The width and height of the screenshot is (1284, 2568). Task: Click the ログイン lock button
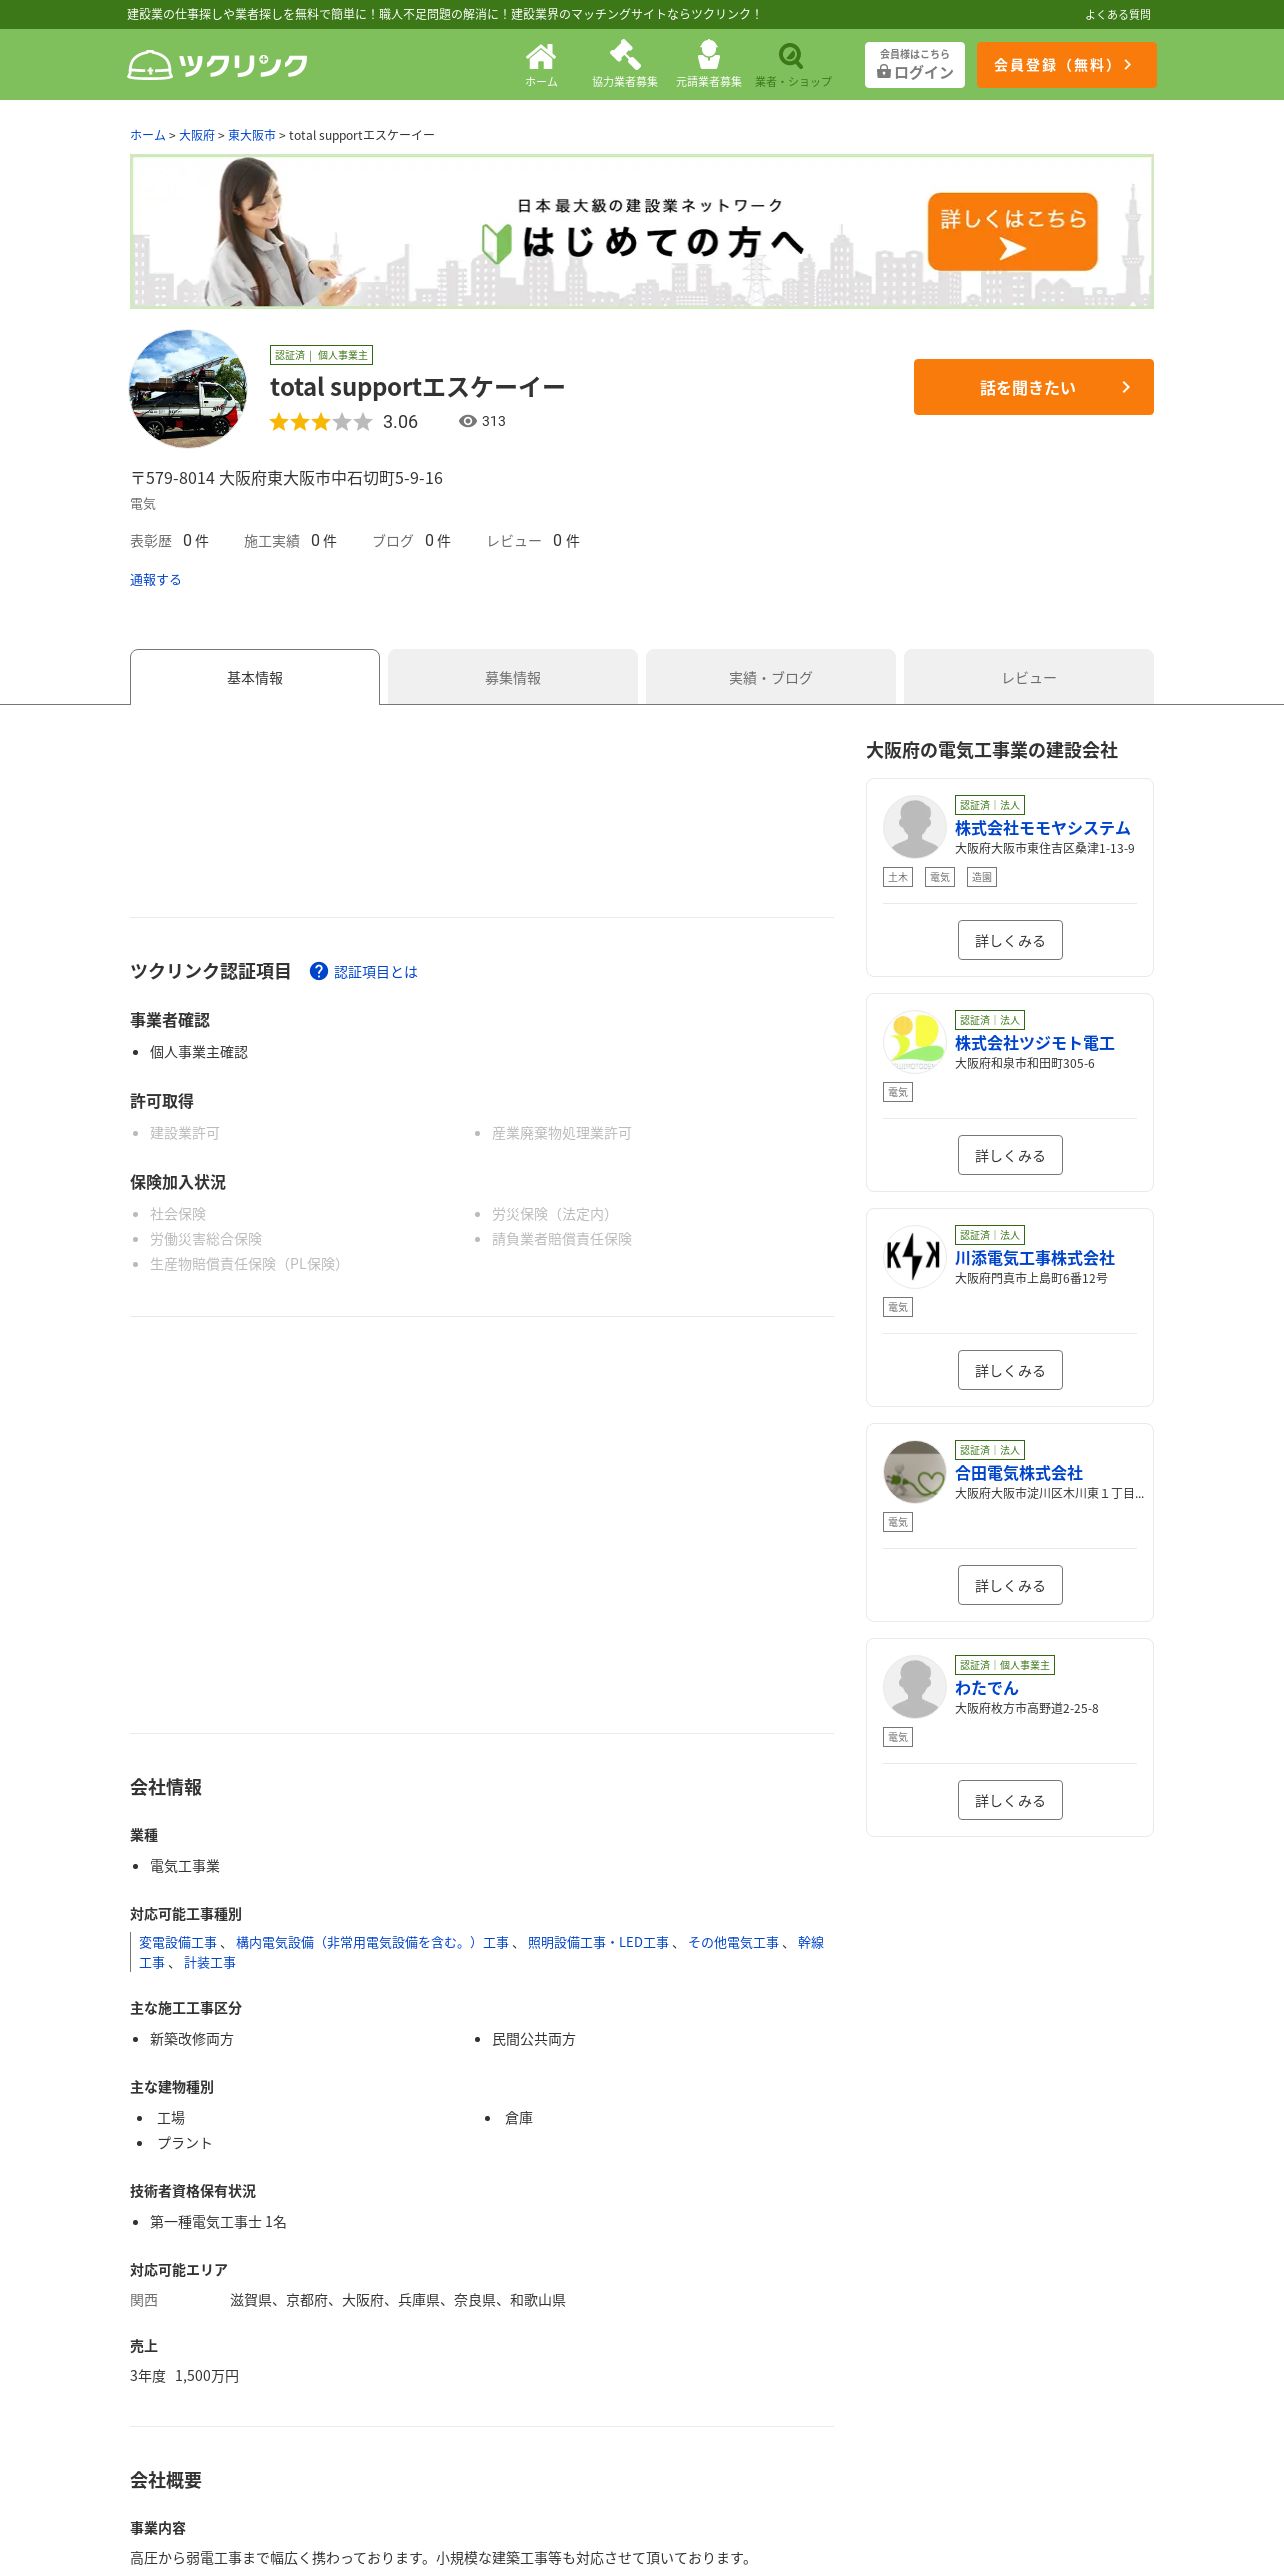point(915,65)
